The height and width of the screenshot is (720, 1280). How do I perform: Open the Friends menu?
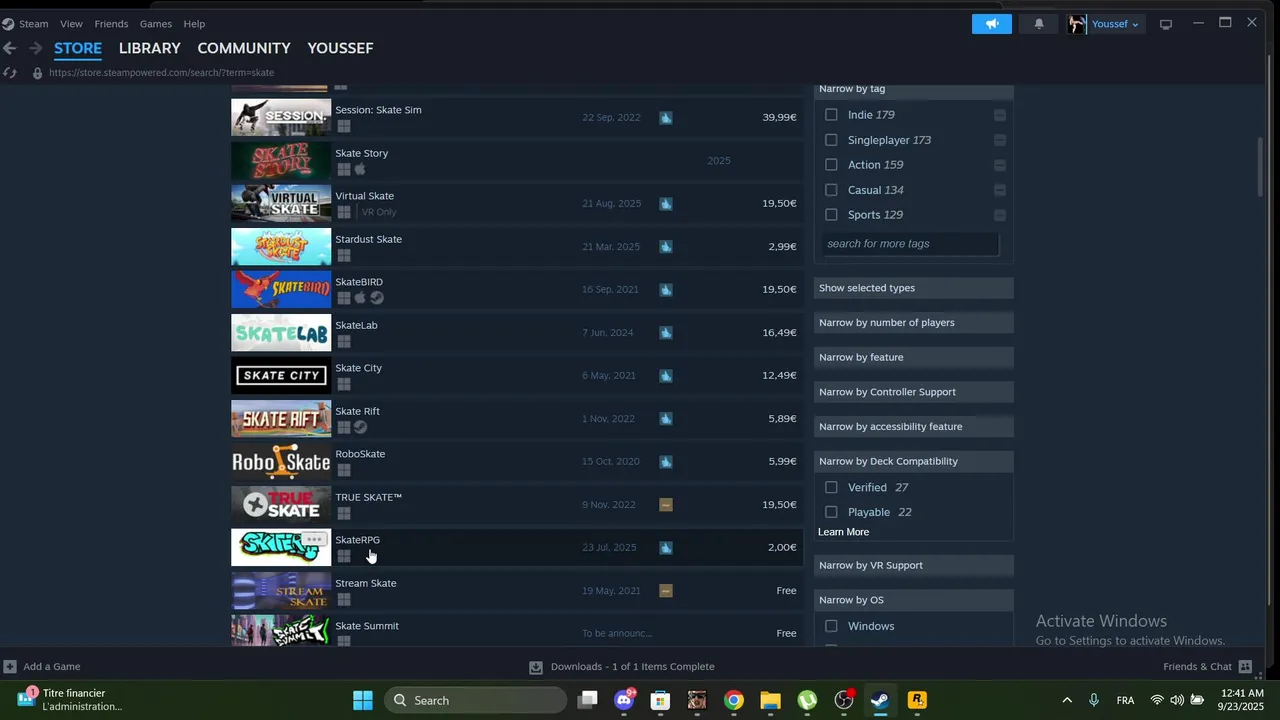[x=111, y=24]
